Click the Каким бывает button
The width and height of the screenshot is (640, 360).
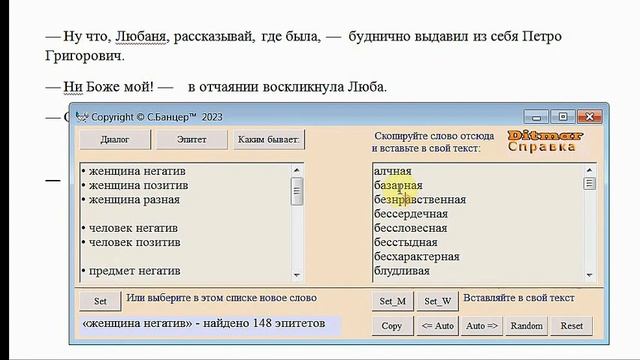point(269,140)
